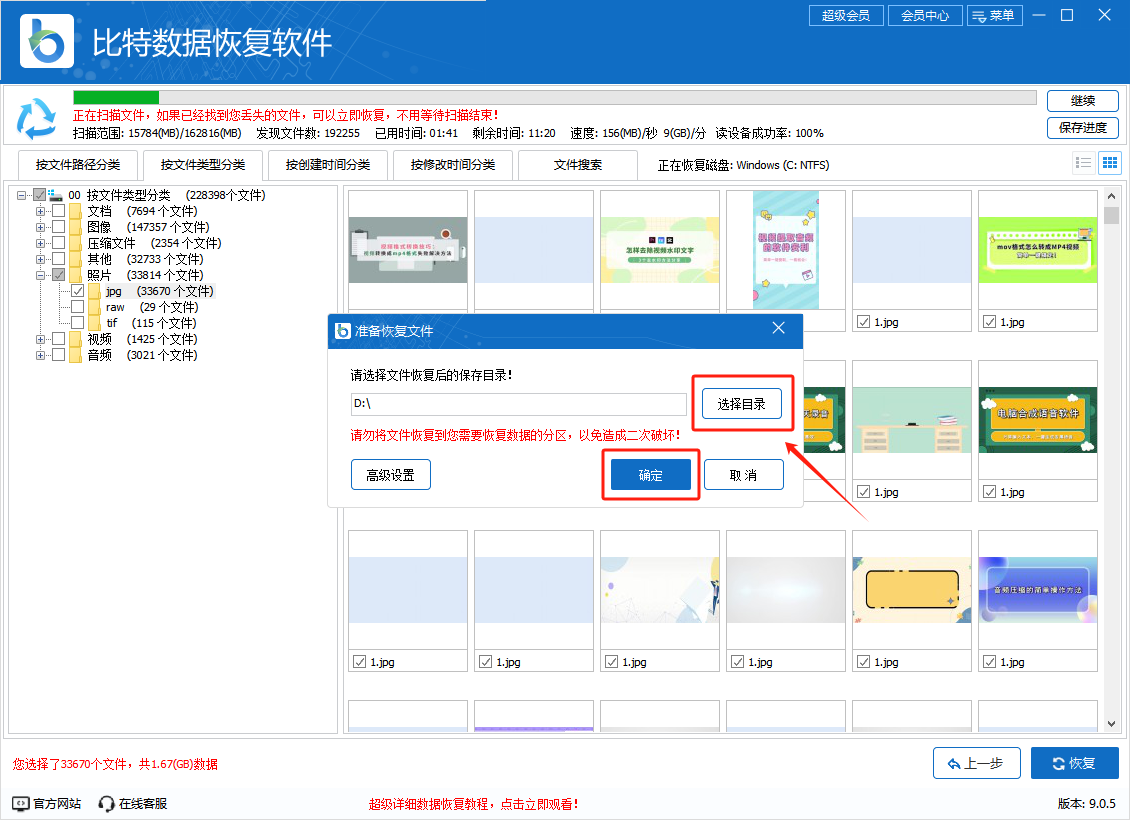Expand the 图像 tree node

[41, 227]
